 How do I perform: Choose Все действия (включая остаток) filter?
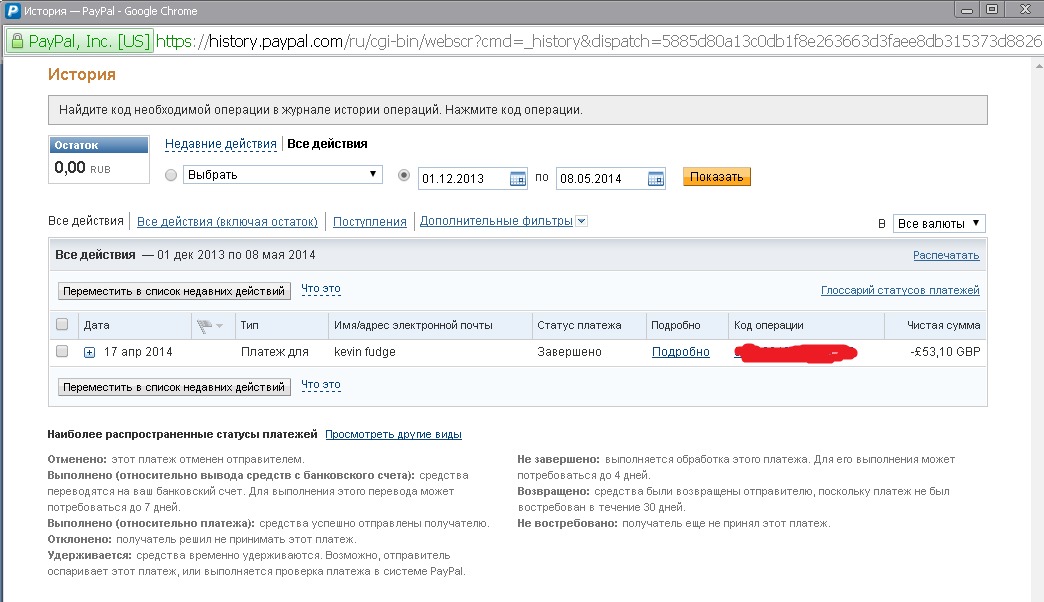(227, 222)
